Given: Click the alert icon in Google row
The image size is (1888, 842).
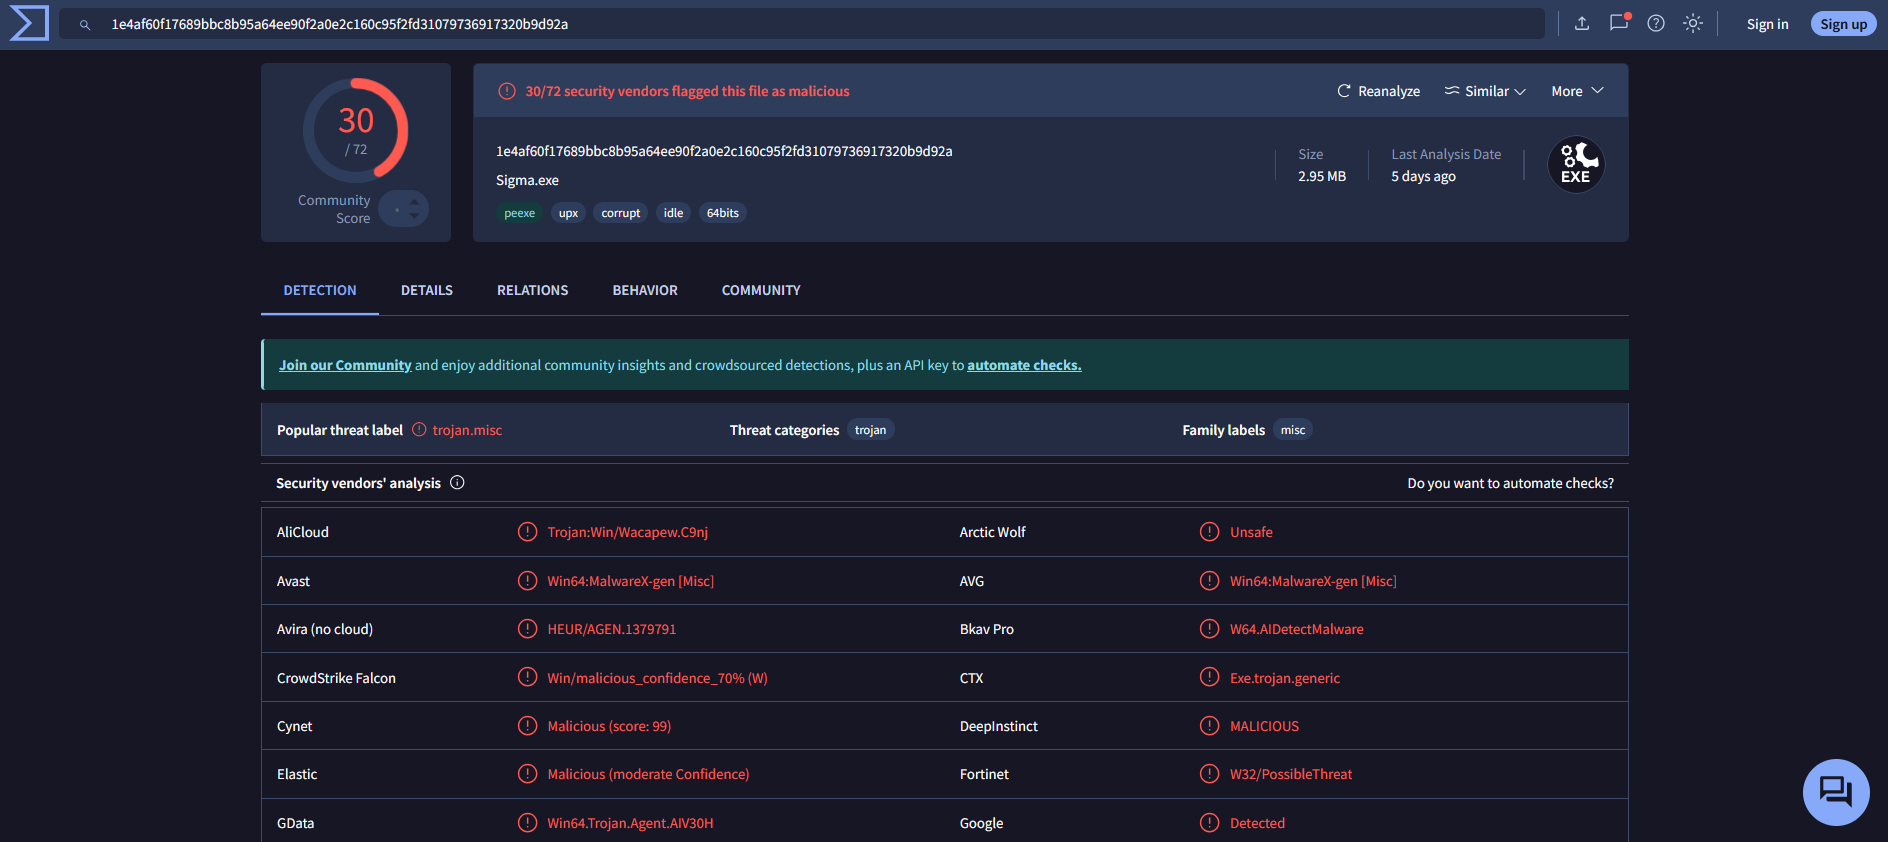Looking at the screenshot, I should (x=1209, y=823).
